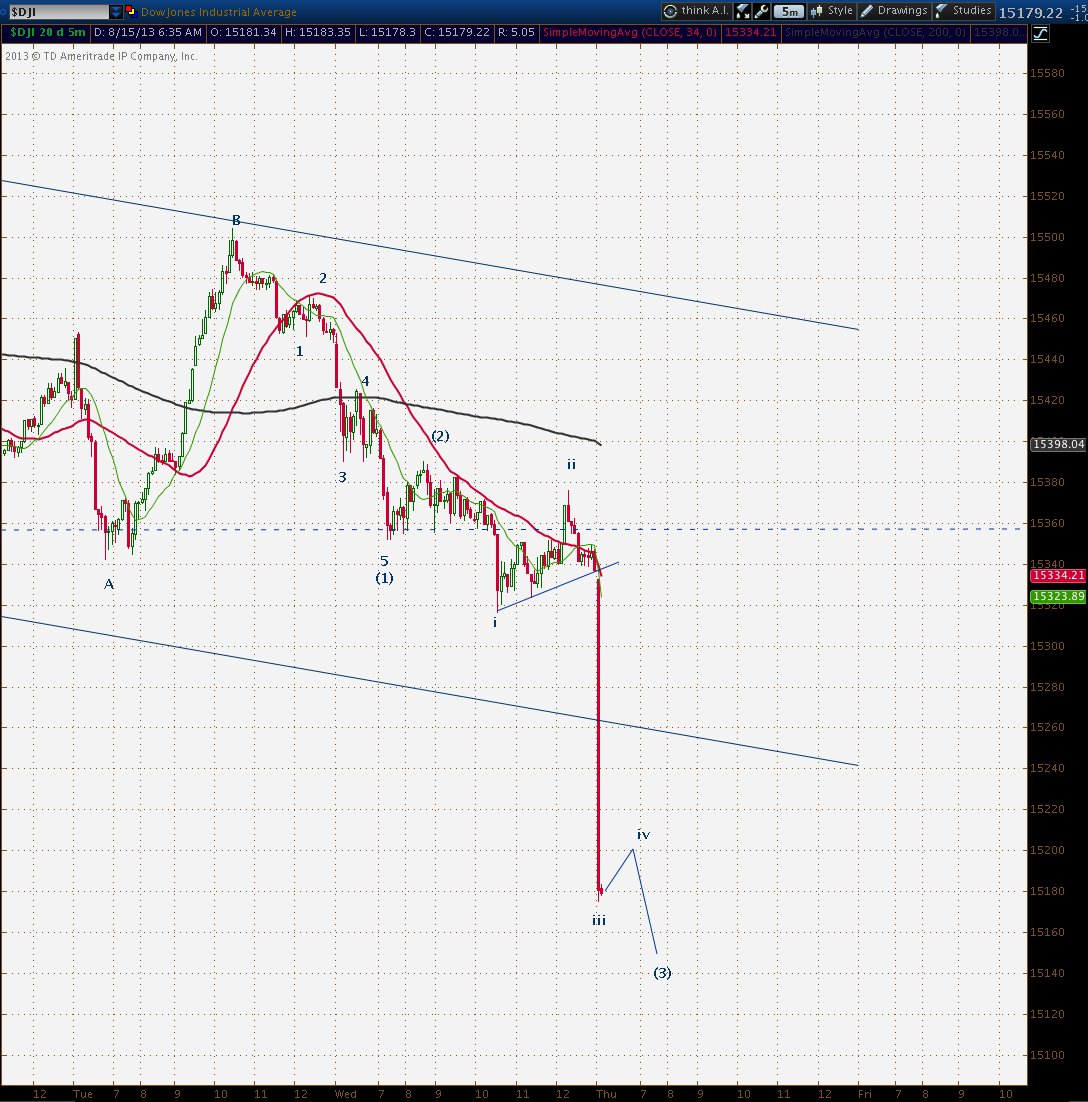1088x1102 pixels.
Task: Click the last price 15179.22 at top right
Action: [1030, 13]
